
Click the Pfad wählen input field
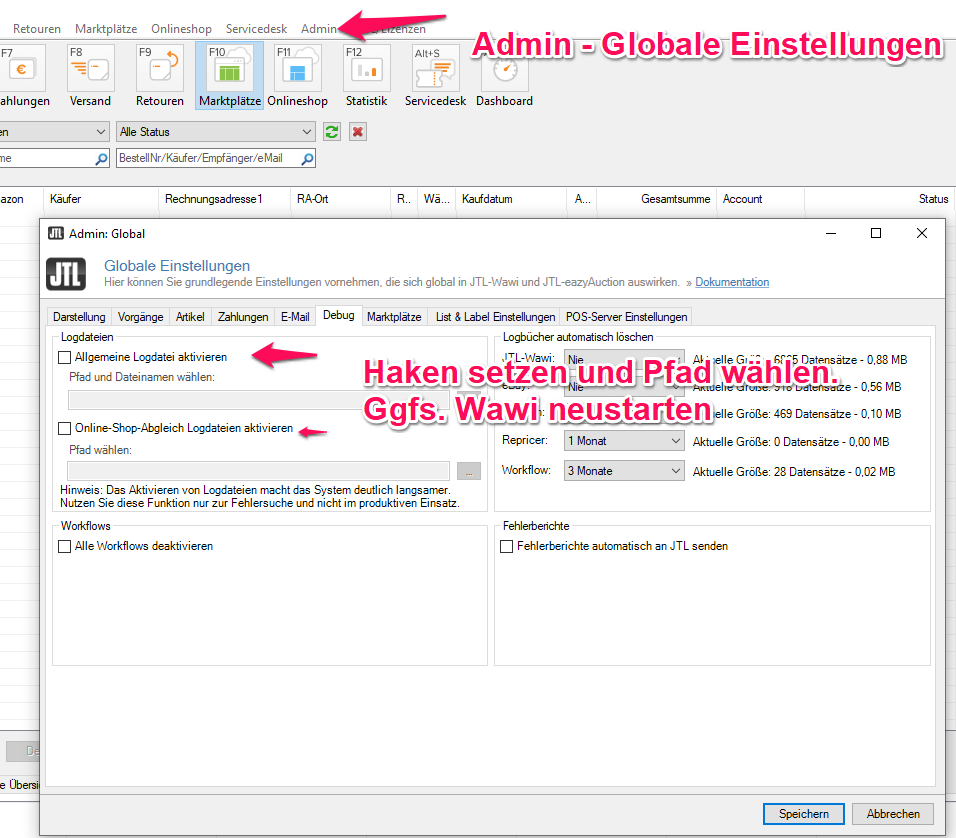259,471
